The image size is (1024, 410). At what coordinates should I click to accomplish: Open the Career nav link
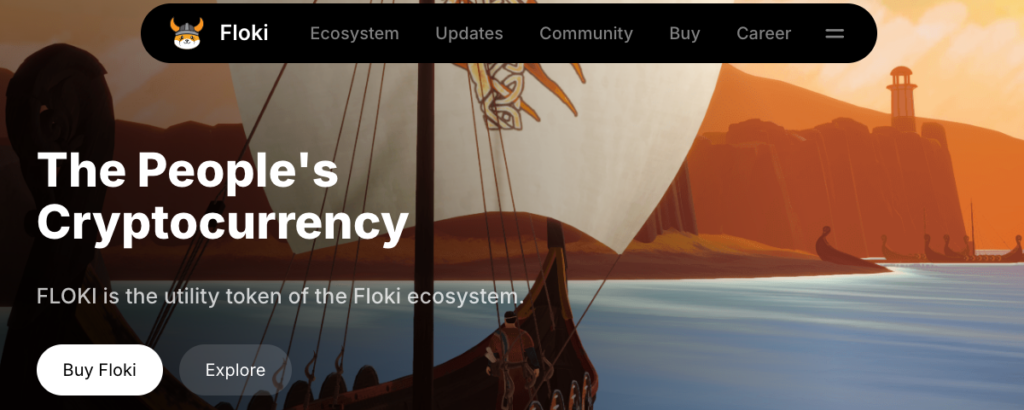(763, 33)
